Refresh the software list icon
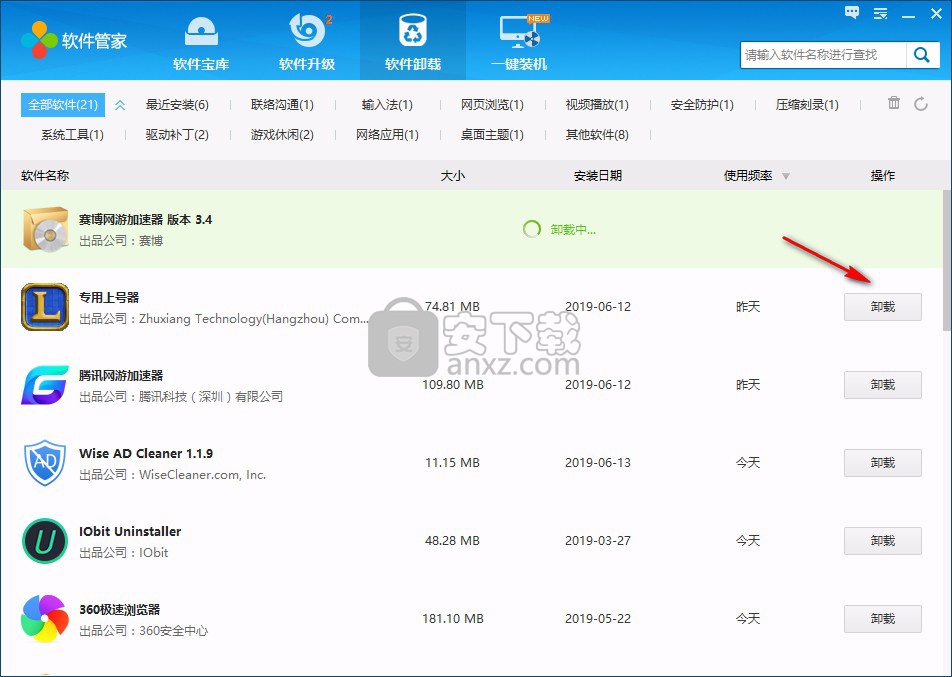Viewport: 952px width, 677px height. (x=921, y=104)
